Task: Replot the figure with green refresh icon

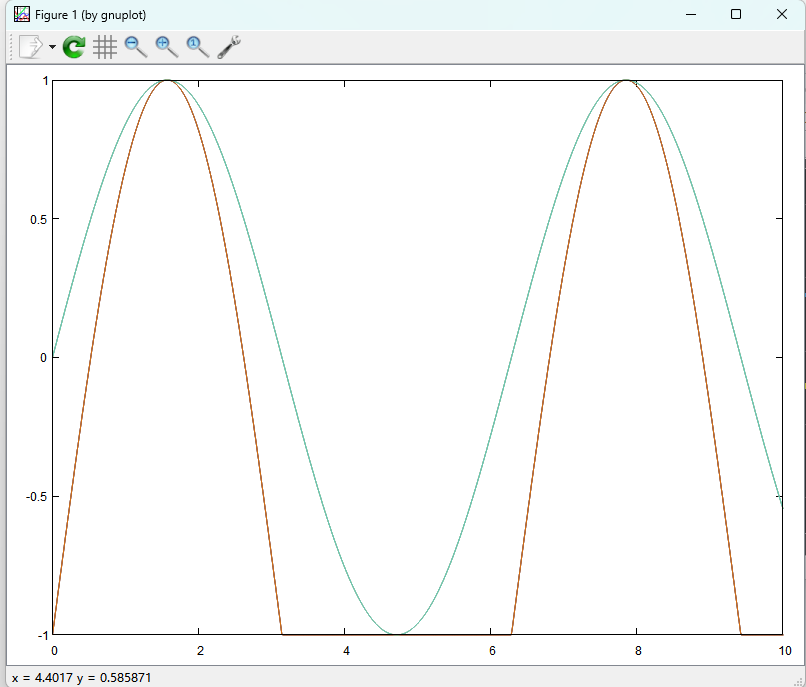Action: (74, 47)
